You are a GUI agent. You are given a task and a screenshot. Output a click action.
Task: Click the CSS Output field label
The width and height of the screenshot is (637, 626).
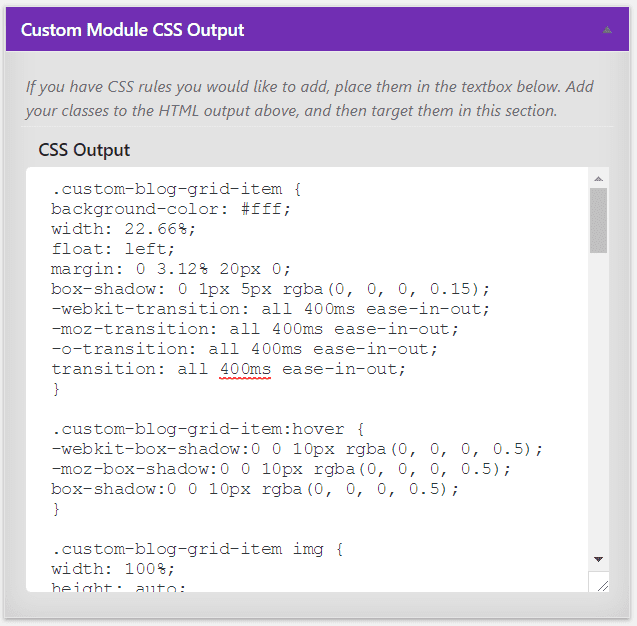click(x=84, y=150)
